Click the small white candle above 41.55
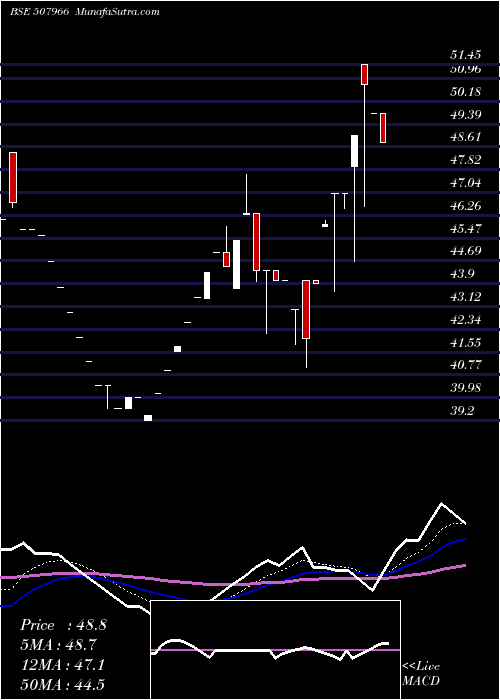This screenshot has width=500, height=700. [177, 349]
